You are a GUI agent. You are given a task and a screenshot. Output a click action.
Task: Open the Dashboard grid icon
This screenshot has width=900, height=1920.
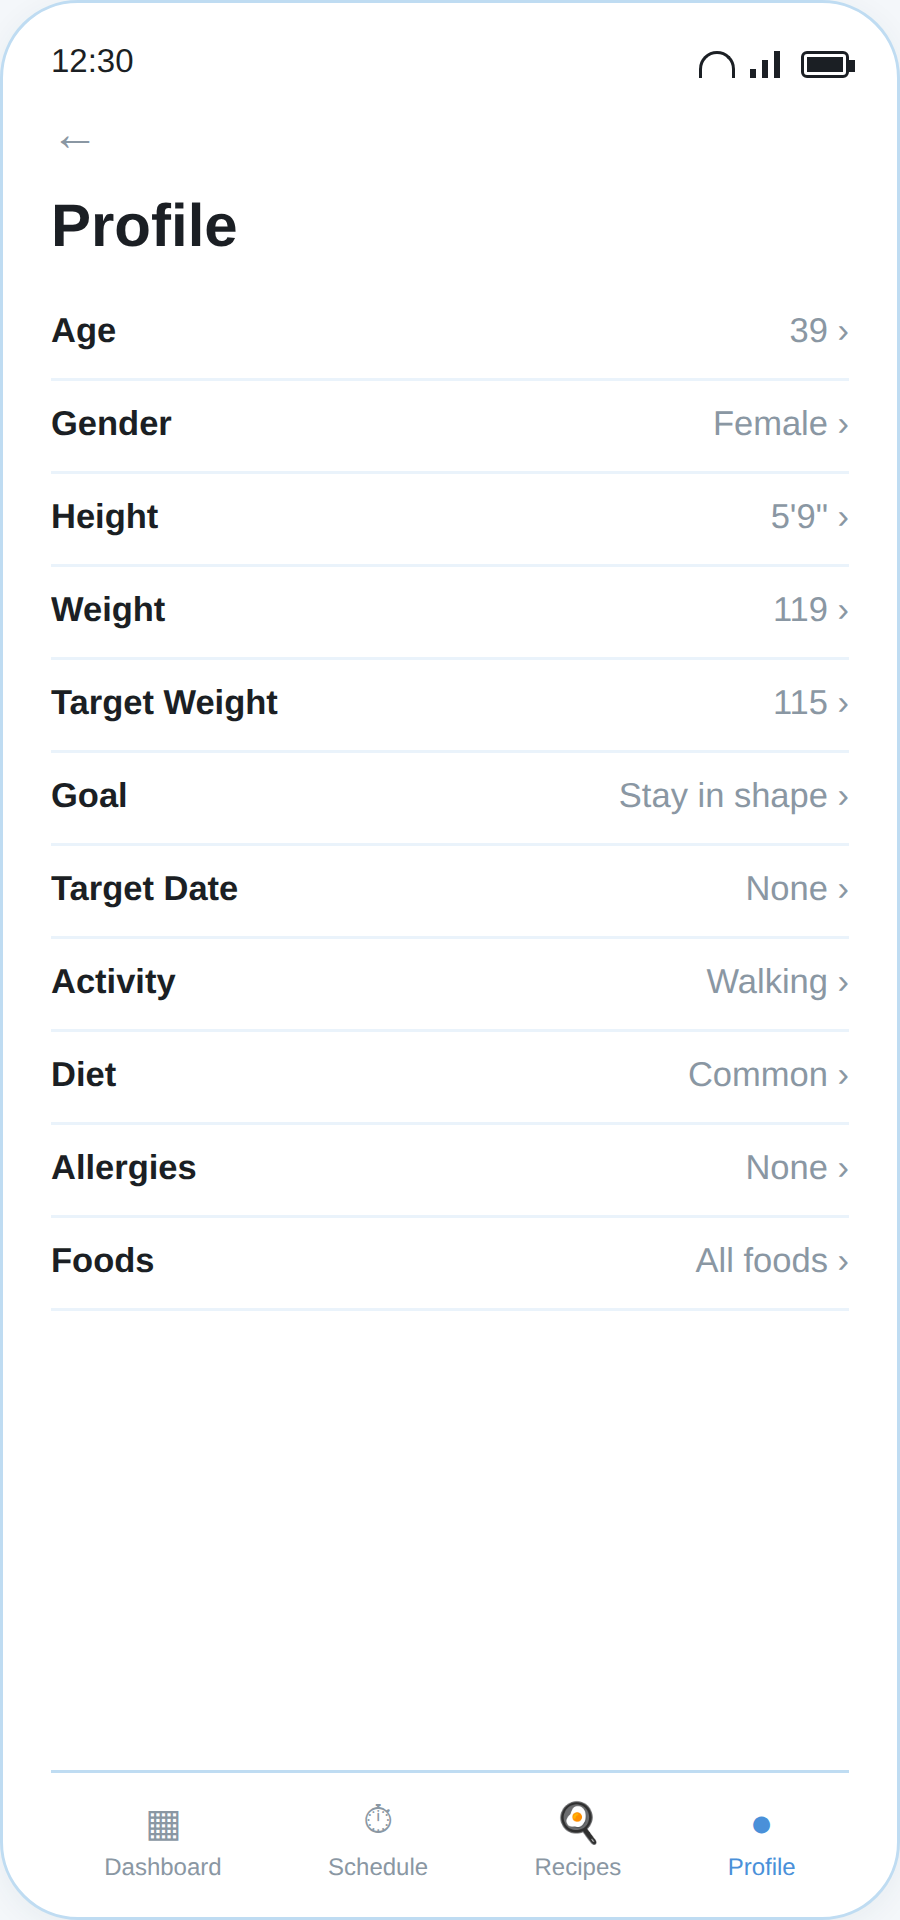click(163, 1825)
